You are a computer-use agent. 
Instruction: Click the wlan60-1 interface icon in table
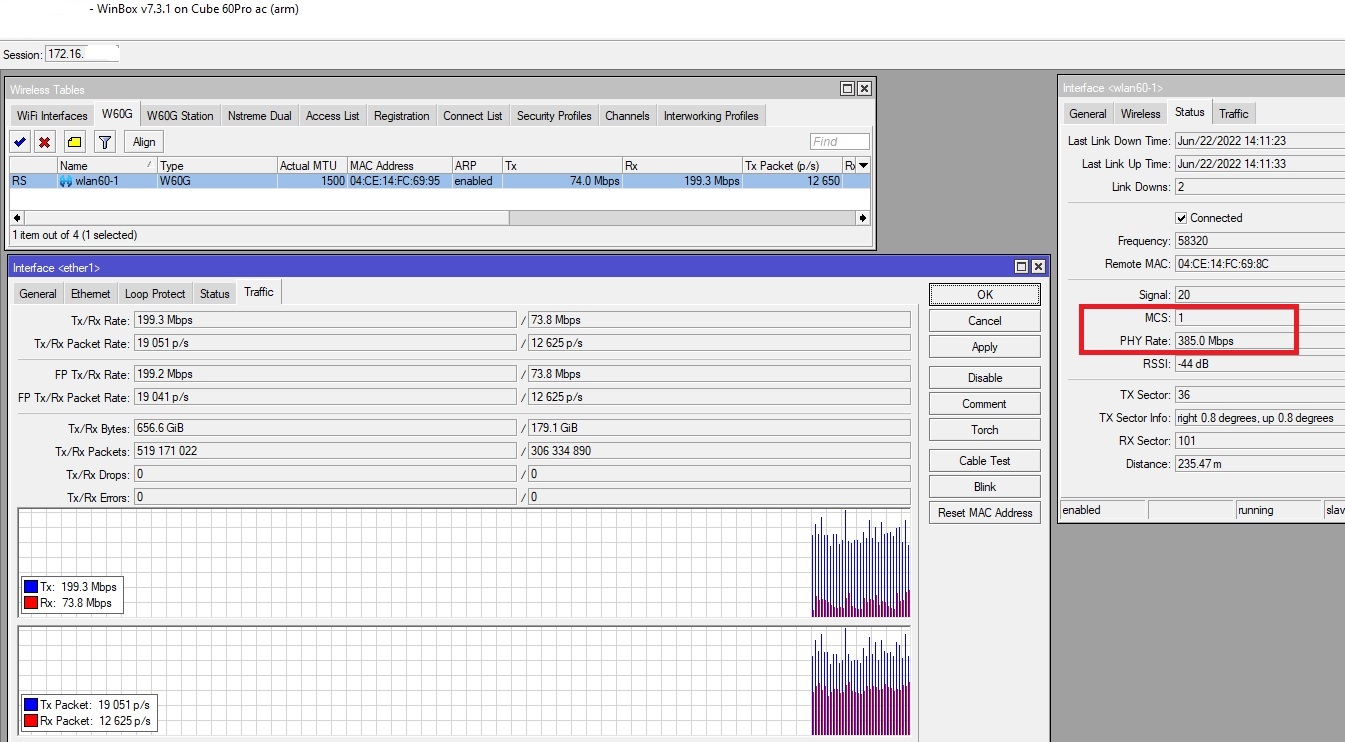(66, 182)
